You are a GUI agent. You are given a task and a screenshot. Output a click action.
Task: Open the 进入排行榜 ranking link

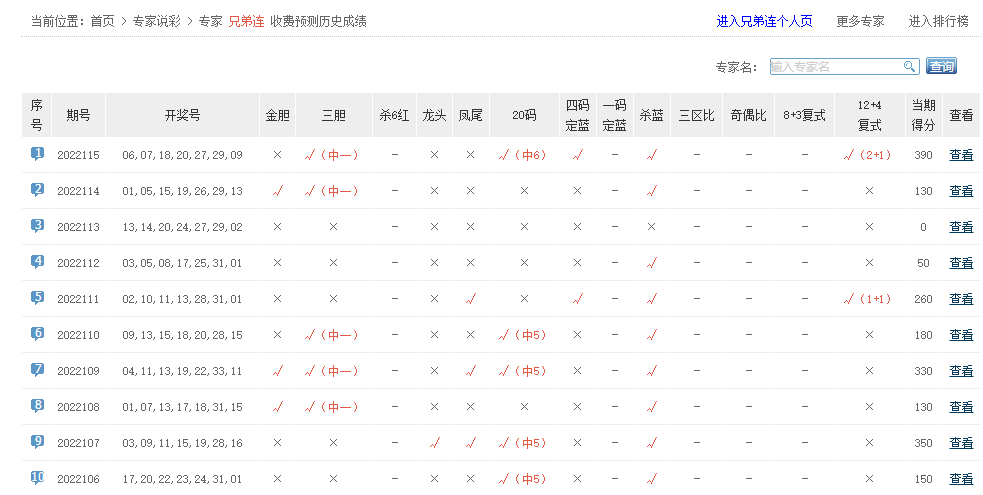tap(938, 21)
